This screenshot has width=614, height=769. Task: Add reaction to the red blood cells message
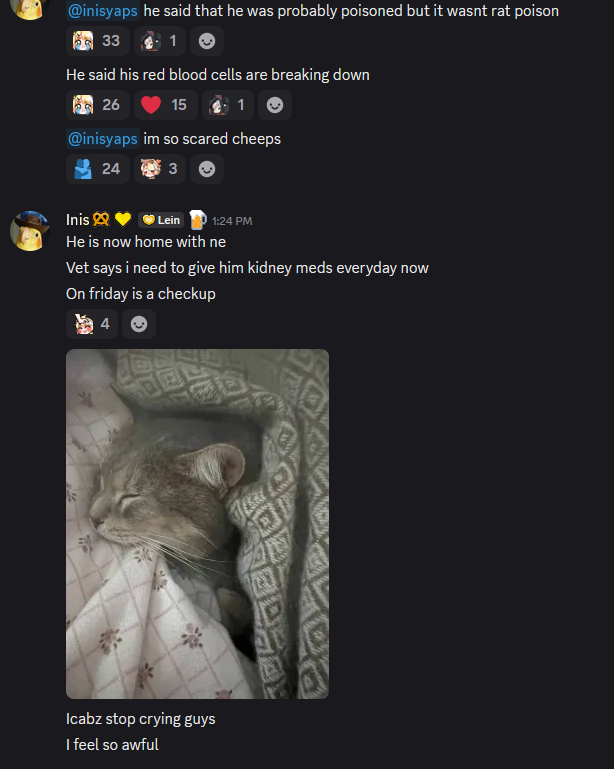[x=275, y=105]
